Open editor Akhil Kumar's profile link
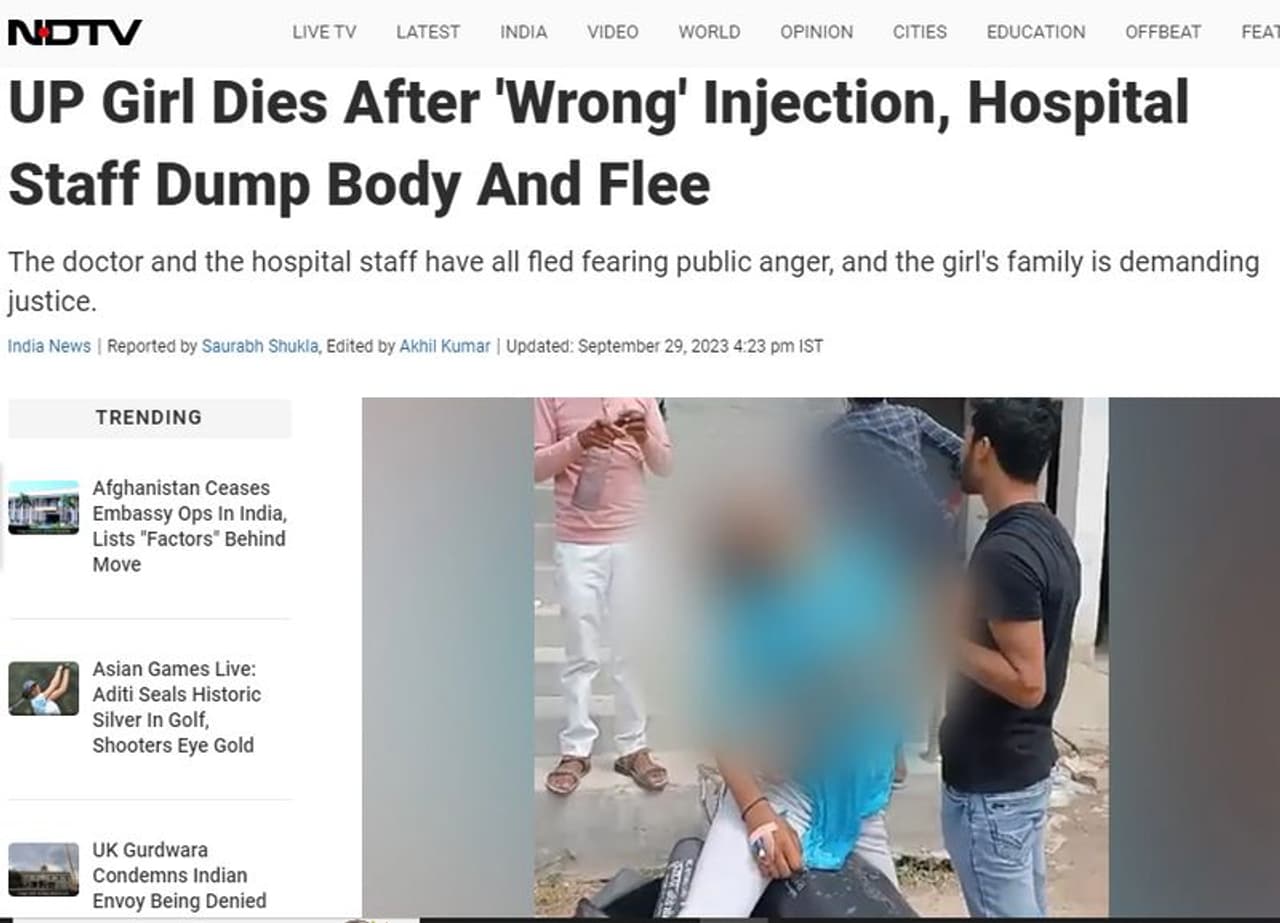This screenshot has height=923, width=1280. 445,346
